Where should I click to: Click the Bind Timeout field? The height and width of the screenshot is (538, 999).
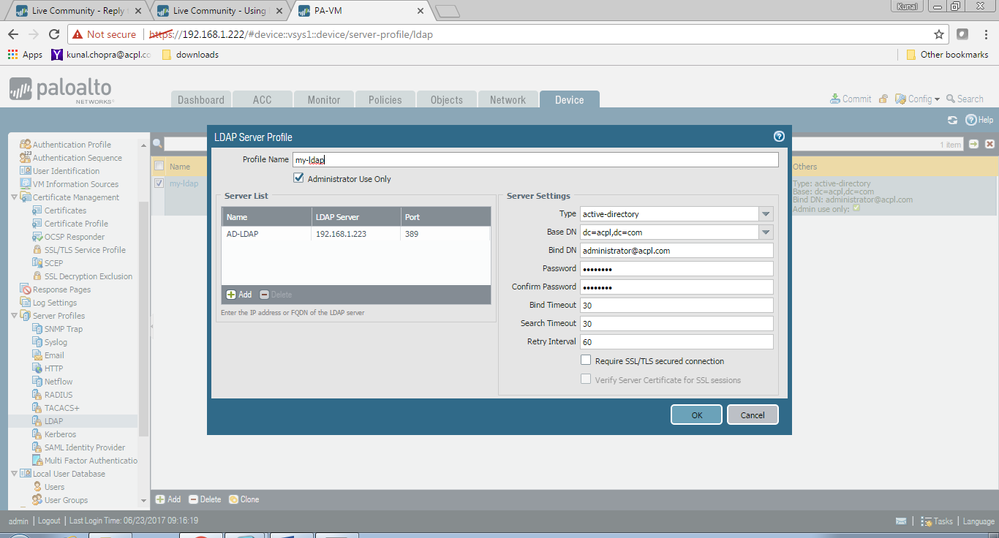pyautogui.click(x=677, y=305)
